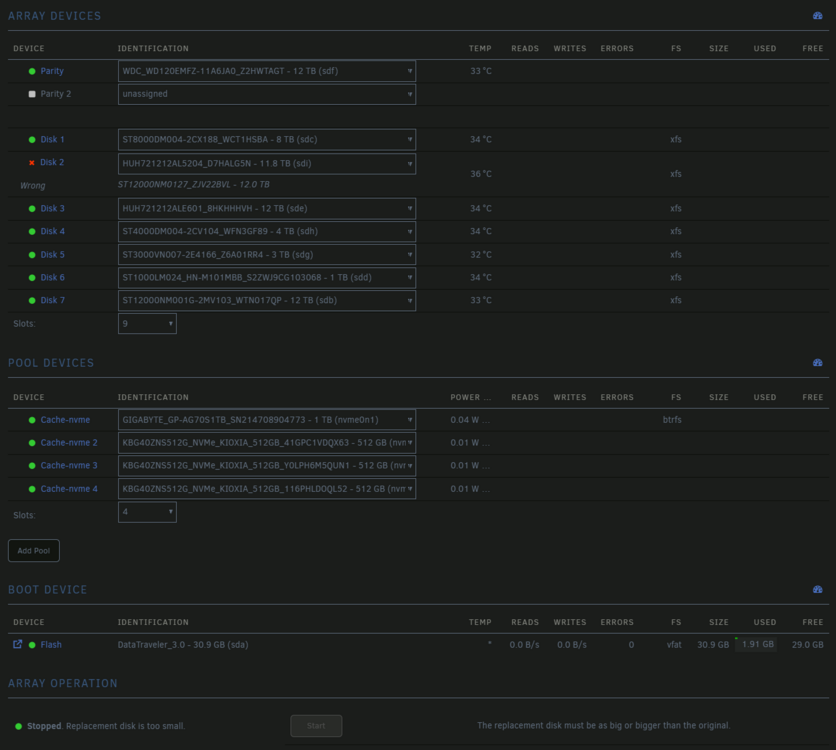
Task: Open the Disk 3 device link
Action: pyautogui.click(x=52, y=208)
